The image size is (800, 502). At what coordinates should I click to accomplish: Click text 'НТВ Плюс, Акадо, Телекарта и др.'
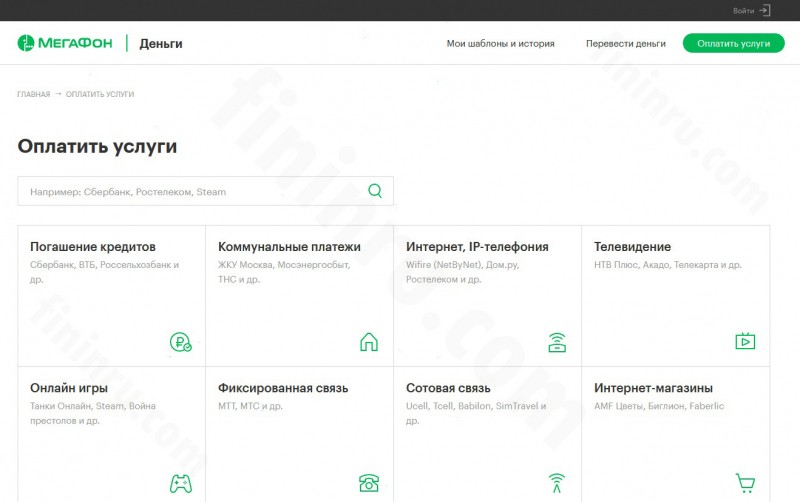coord(668,265)
